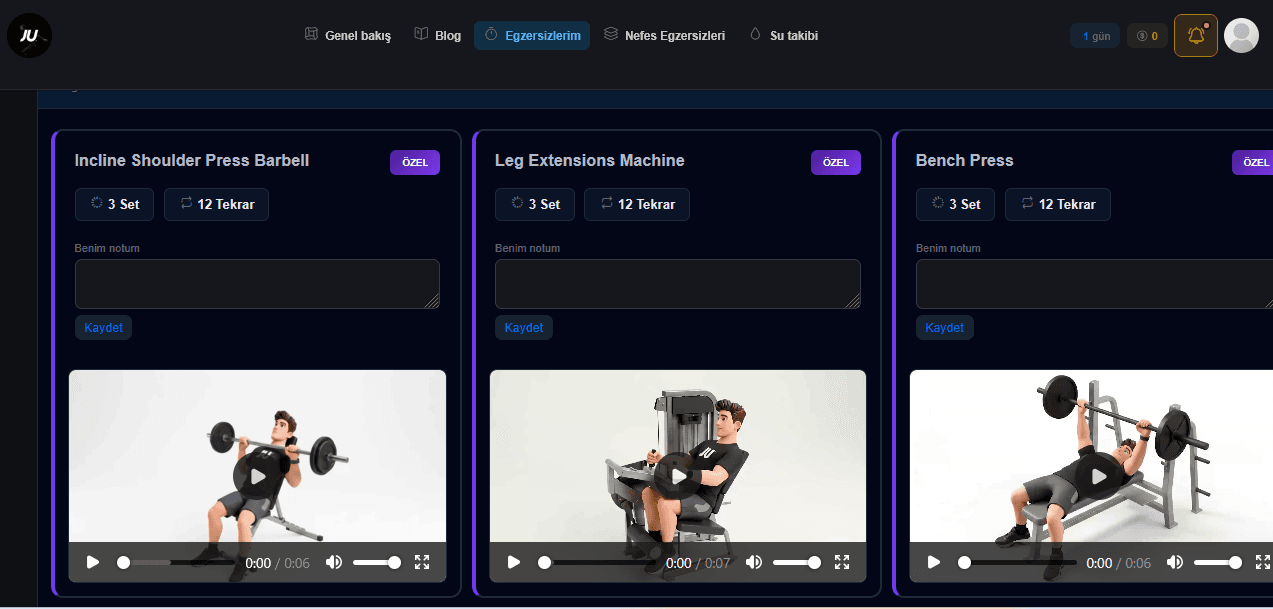Screen dimensions: 1273x609
Task: Adjust the Leg Extensions Machine volume slider
Action: click(x=797, y=563)
